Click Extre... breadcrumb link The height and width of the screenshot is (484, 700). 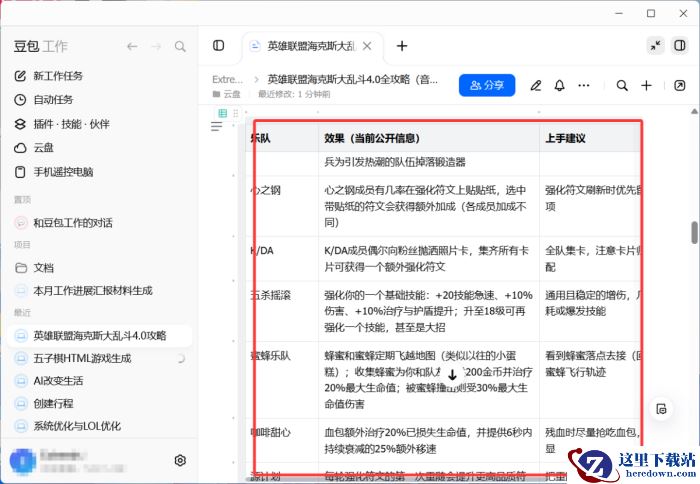tap(228, 79)
